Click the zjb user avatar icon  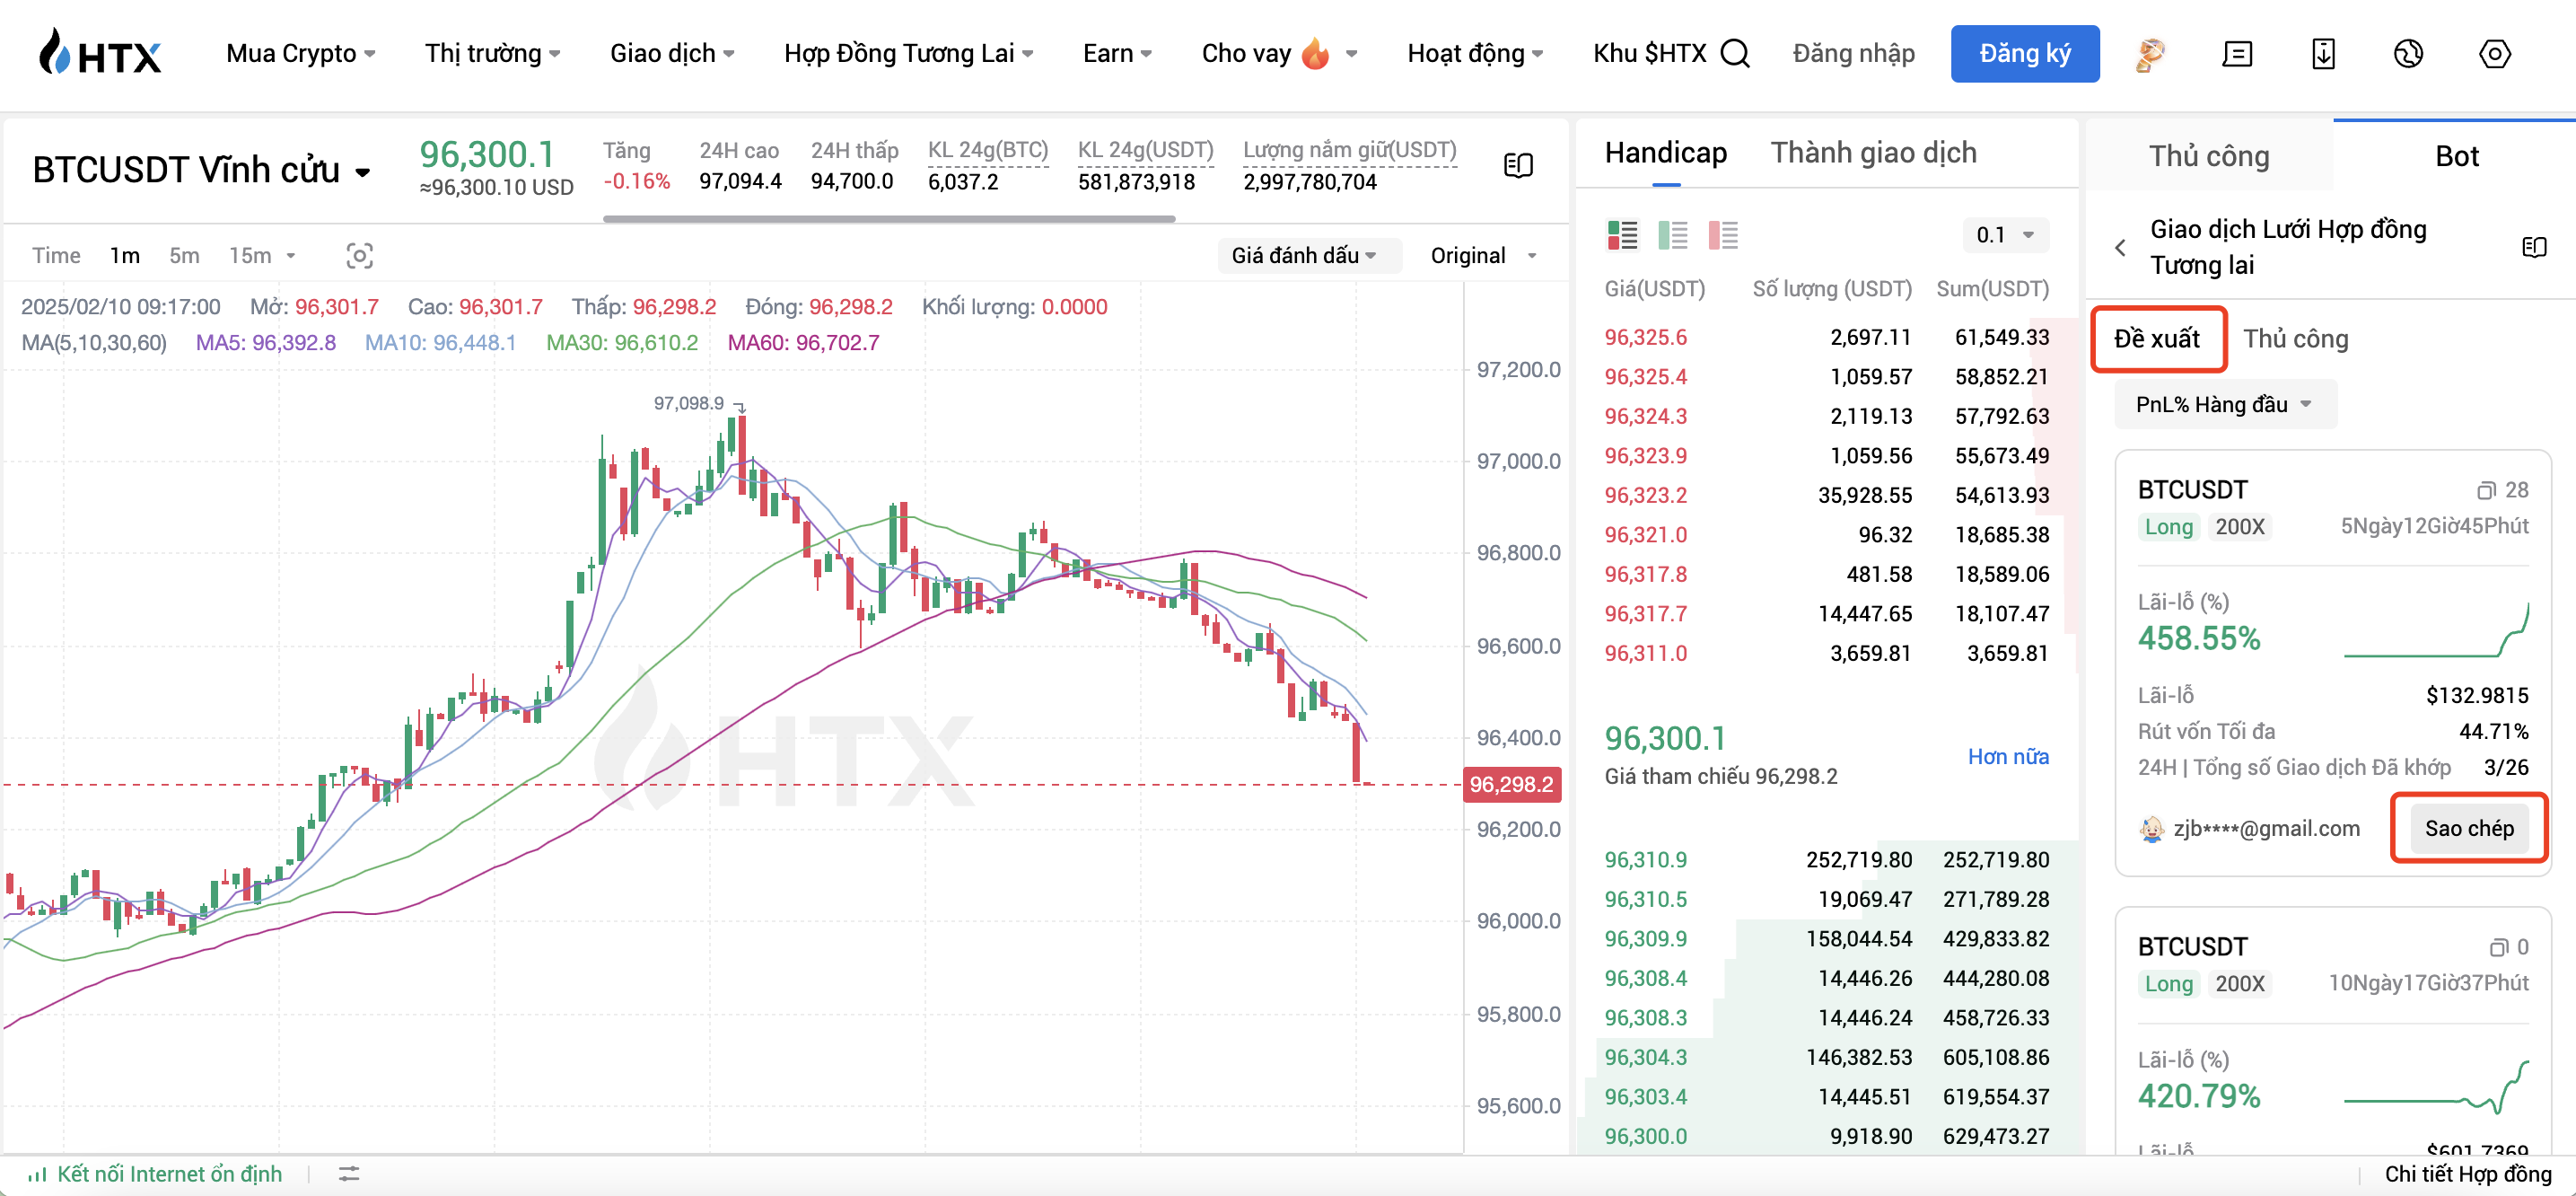click(x=2151, y=829)
